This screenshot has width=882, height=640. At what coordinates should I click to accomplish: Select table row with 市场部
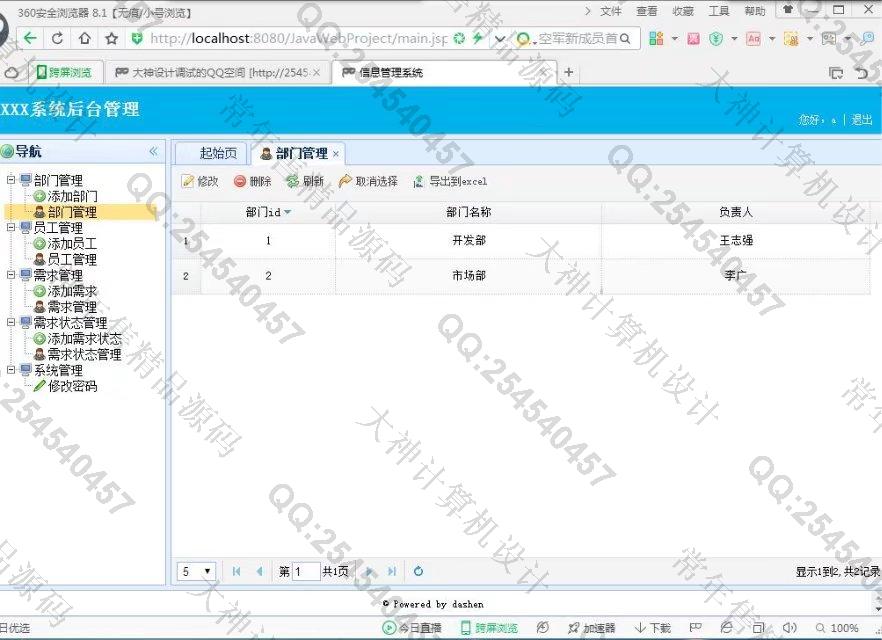click(521, 276)
